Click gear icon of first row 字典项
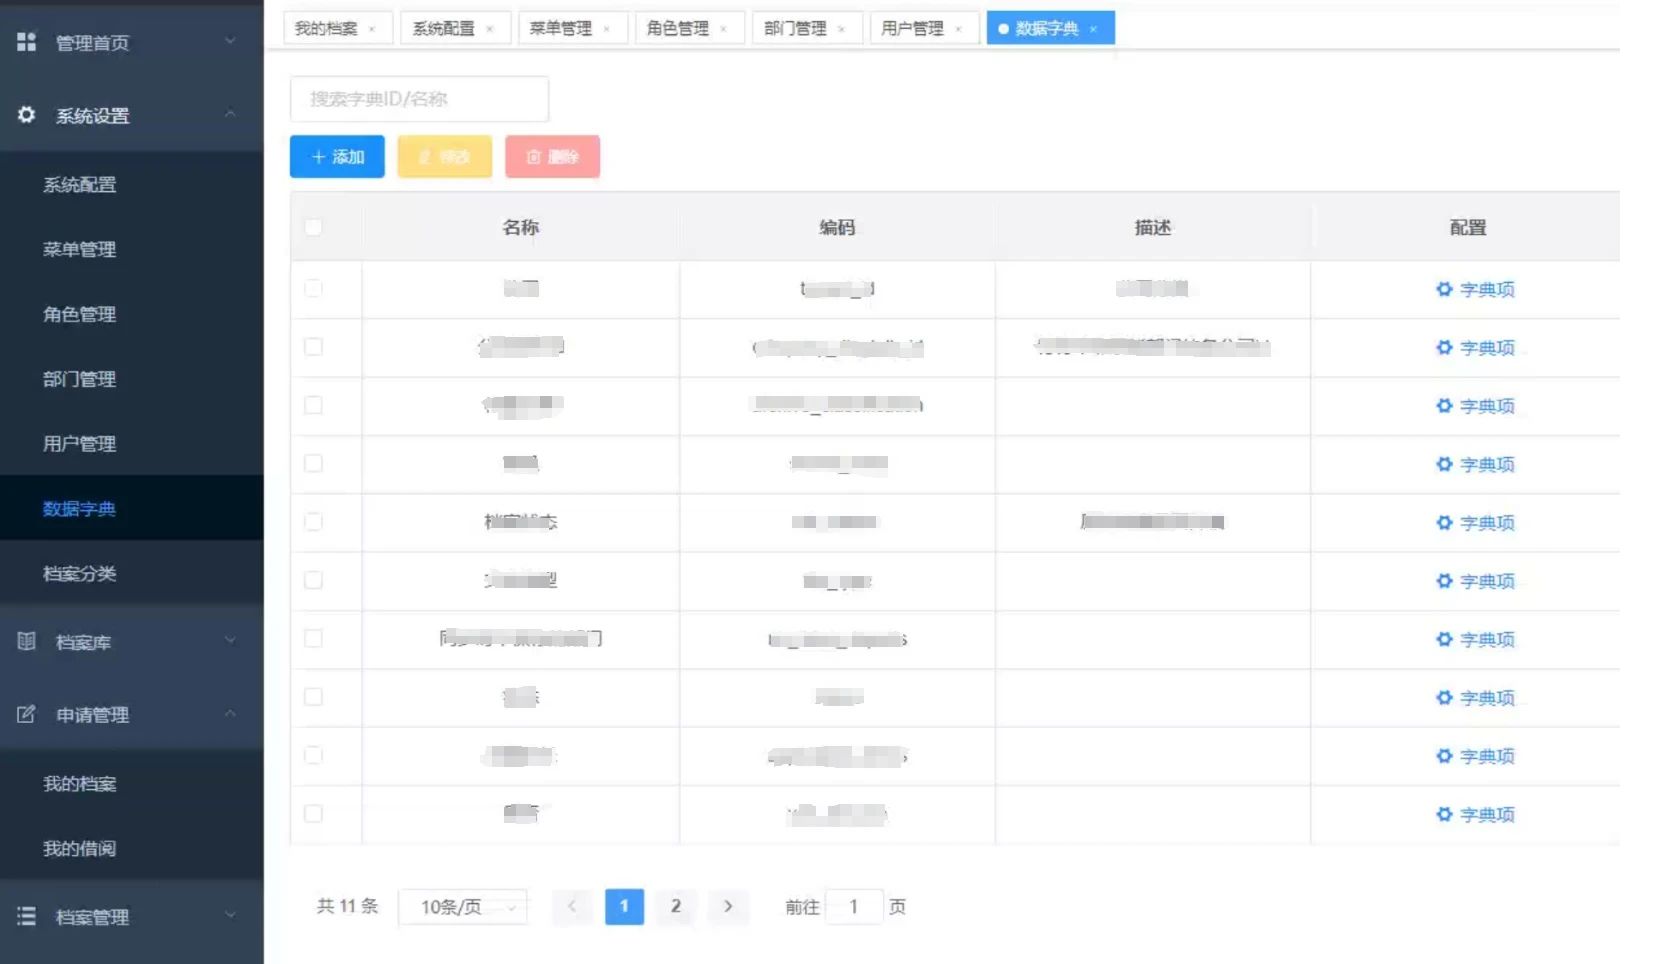 pos(1444,289)
